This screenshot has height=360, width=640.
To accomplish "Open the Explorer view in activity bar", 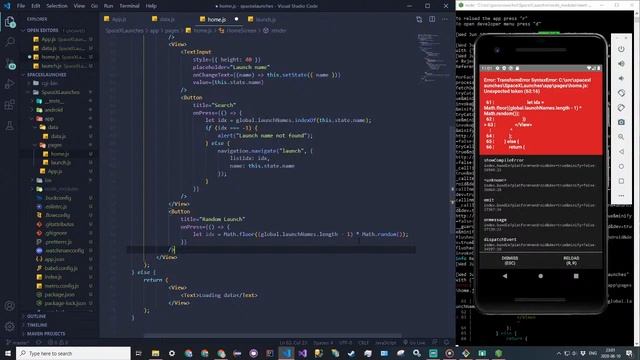I will [10, 21].
